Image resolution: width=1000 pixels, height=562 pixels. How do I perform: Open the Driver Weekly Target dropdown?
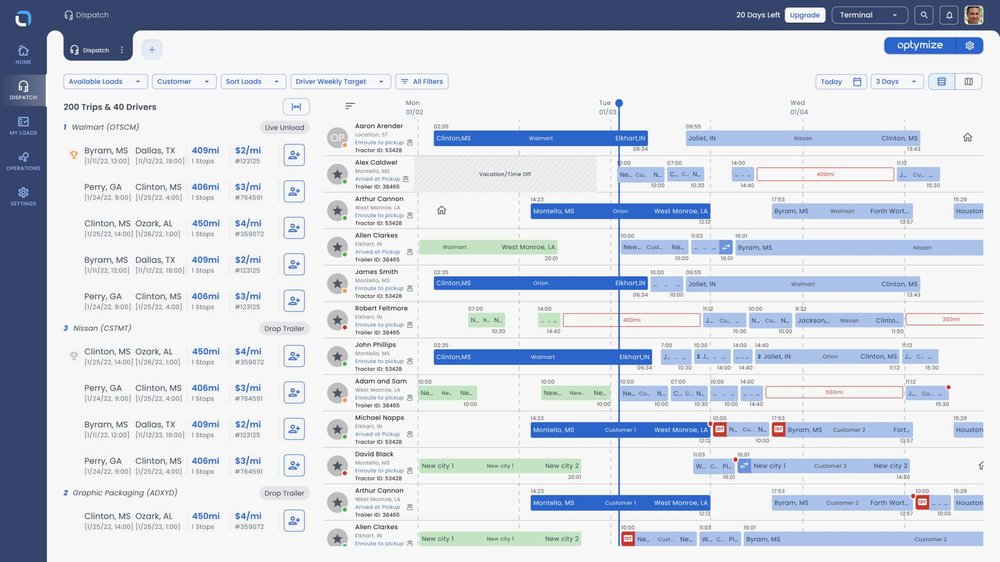click(341, 82)
